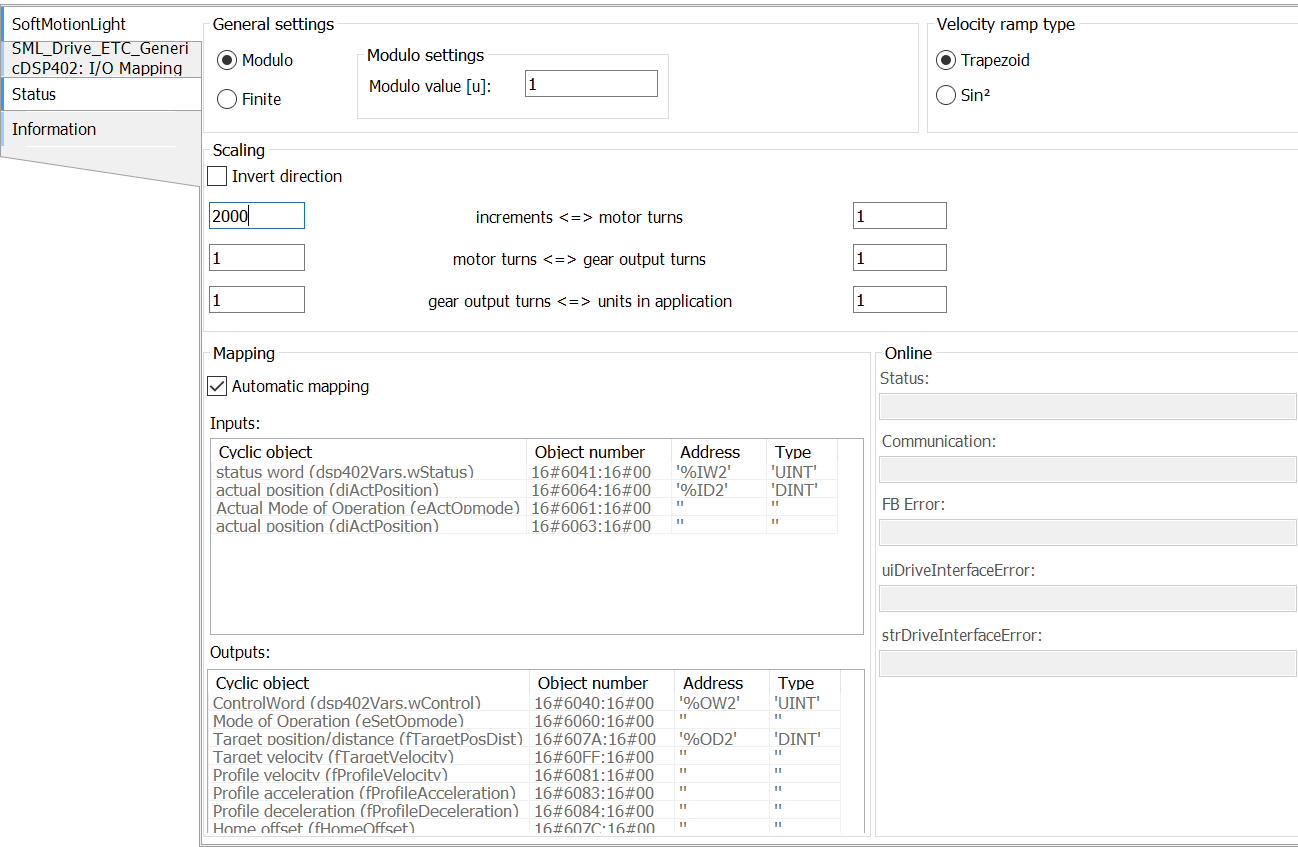Select the status word row in Inputs
Screen dimensions: 1298x847
(345, 472)
